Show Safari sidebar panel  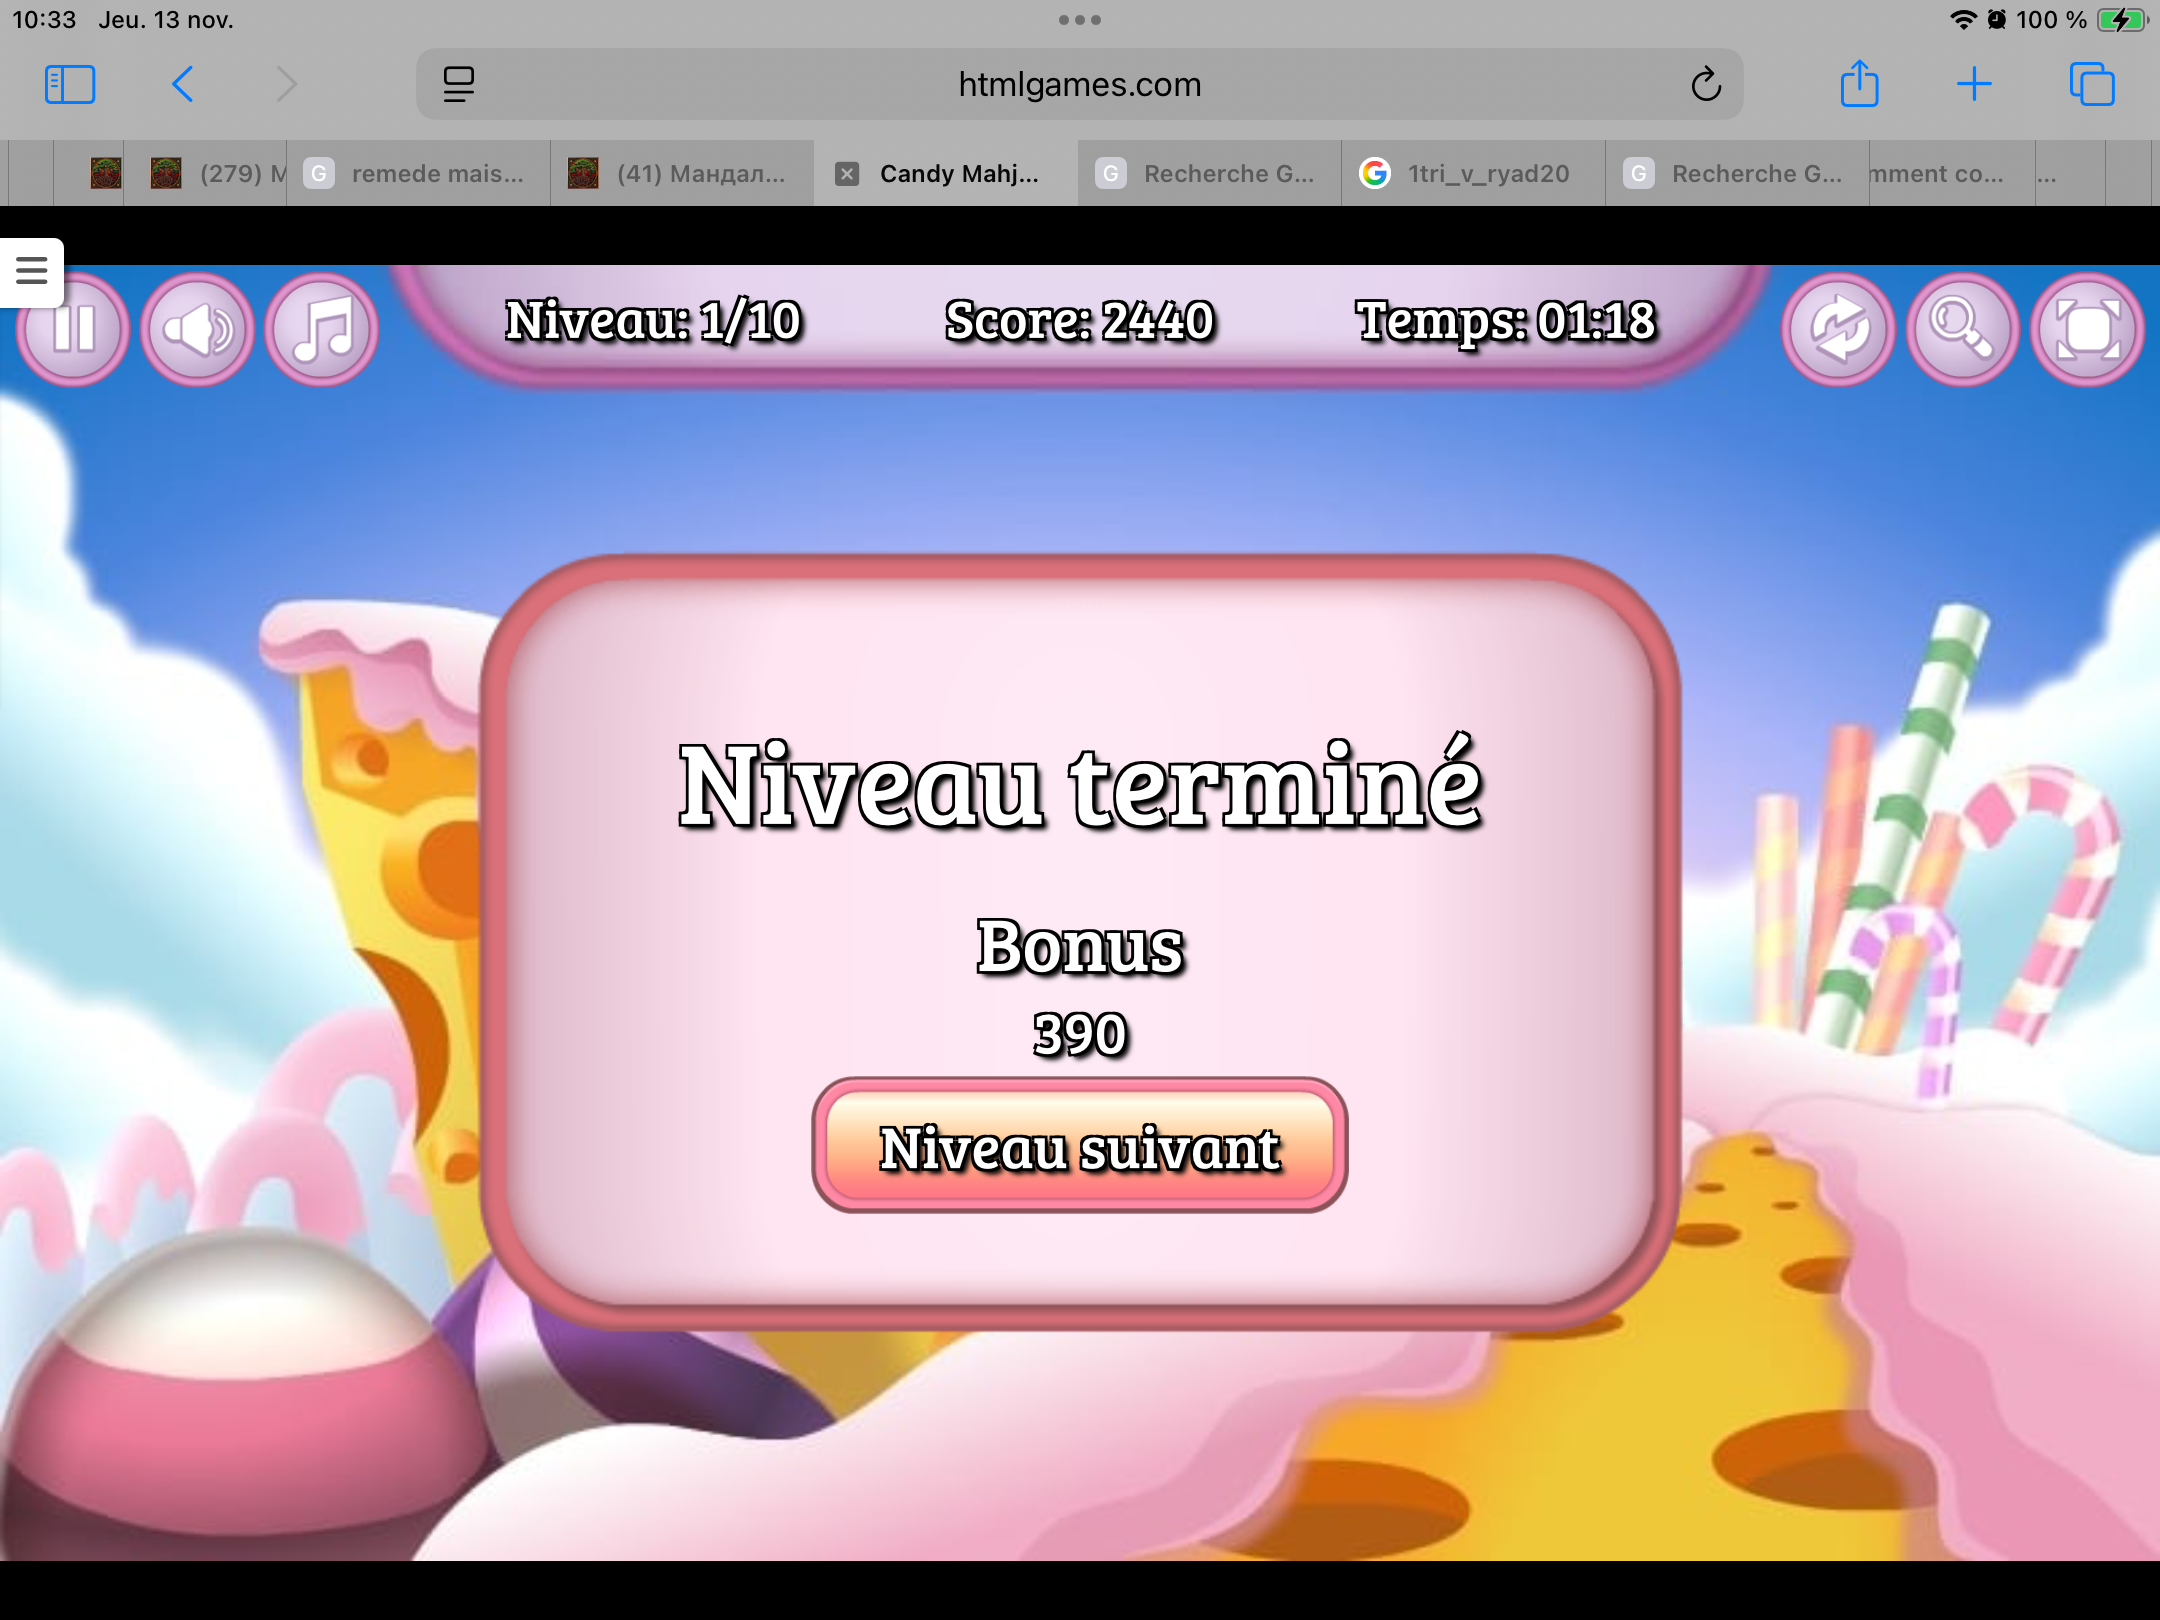(x=70, y=85)
